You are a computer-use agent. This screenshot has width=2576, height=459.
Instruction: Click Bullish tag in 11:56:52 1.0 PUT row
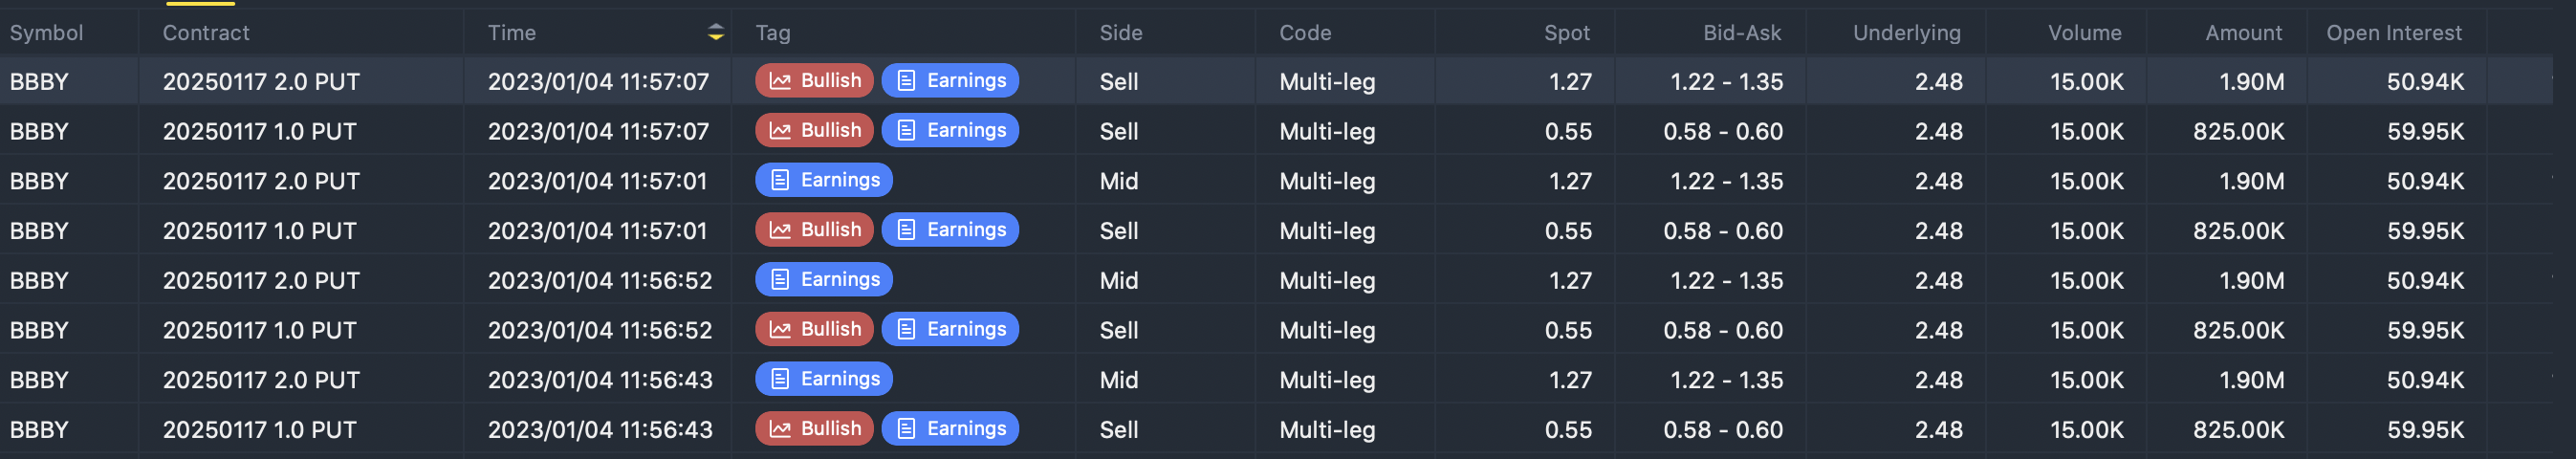tap(814, 329)
